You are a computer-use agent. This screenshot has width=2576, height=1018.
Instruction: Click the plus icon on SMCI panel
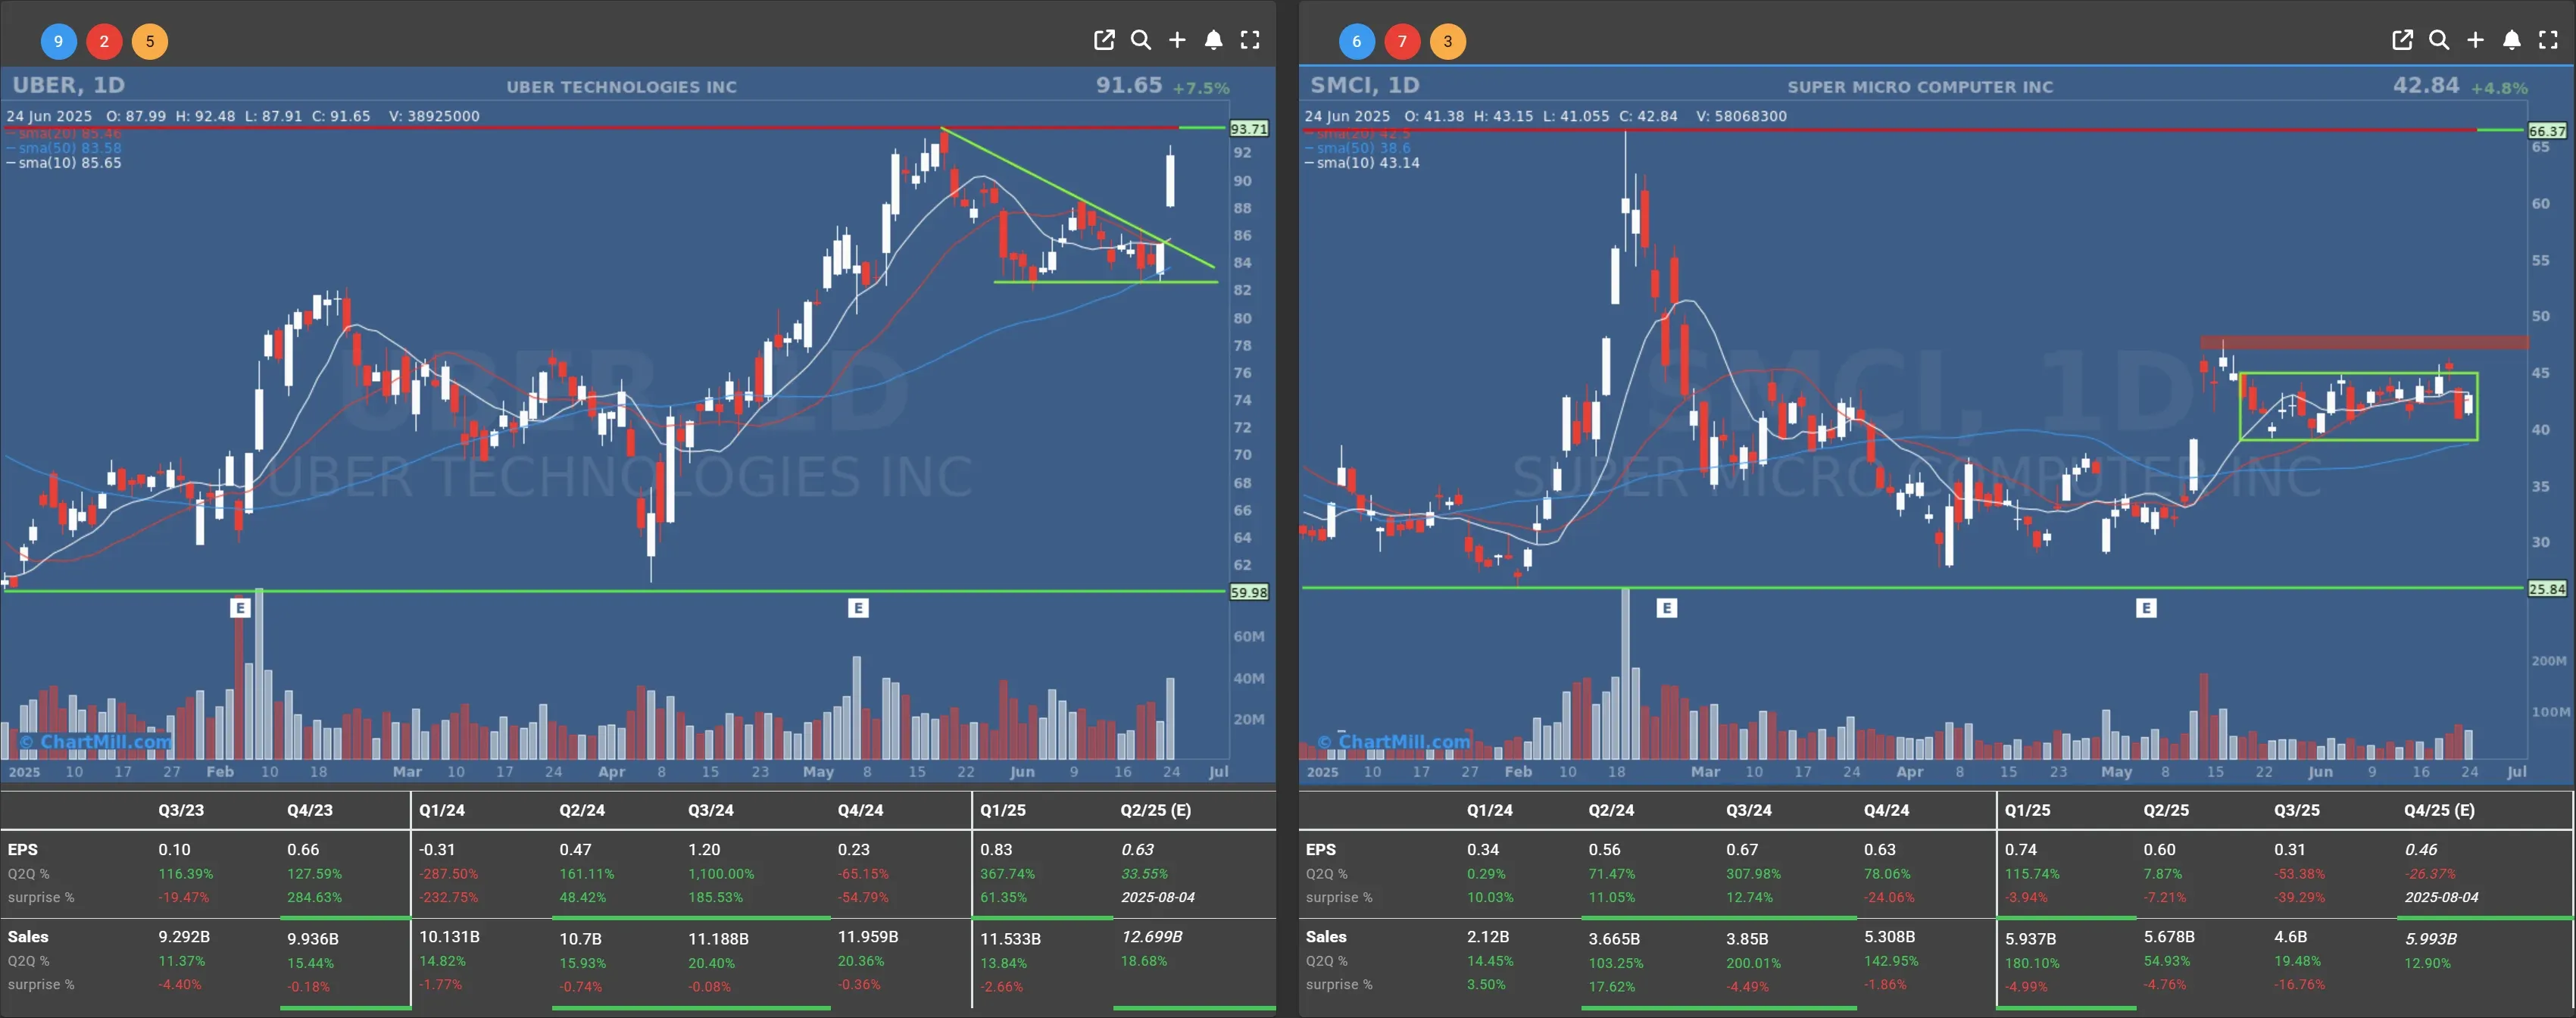(x=2475, y=40)
